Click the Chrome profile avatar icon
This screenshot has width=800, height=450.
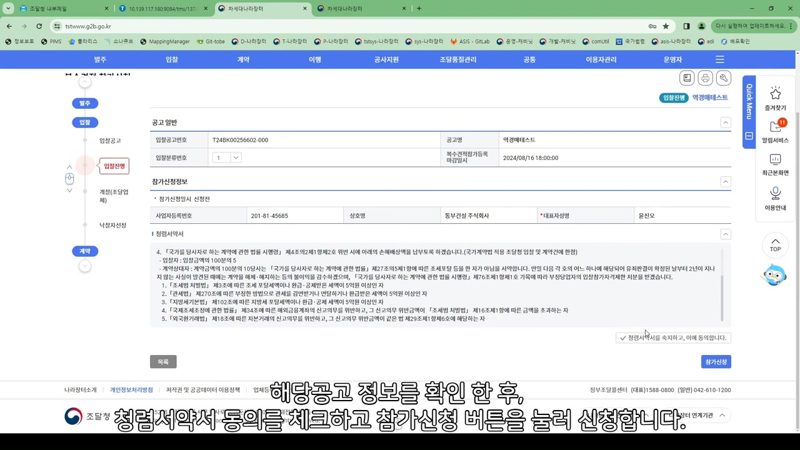coord(702,26)
